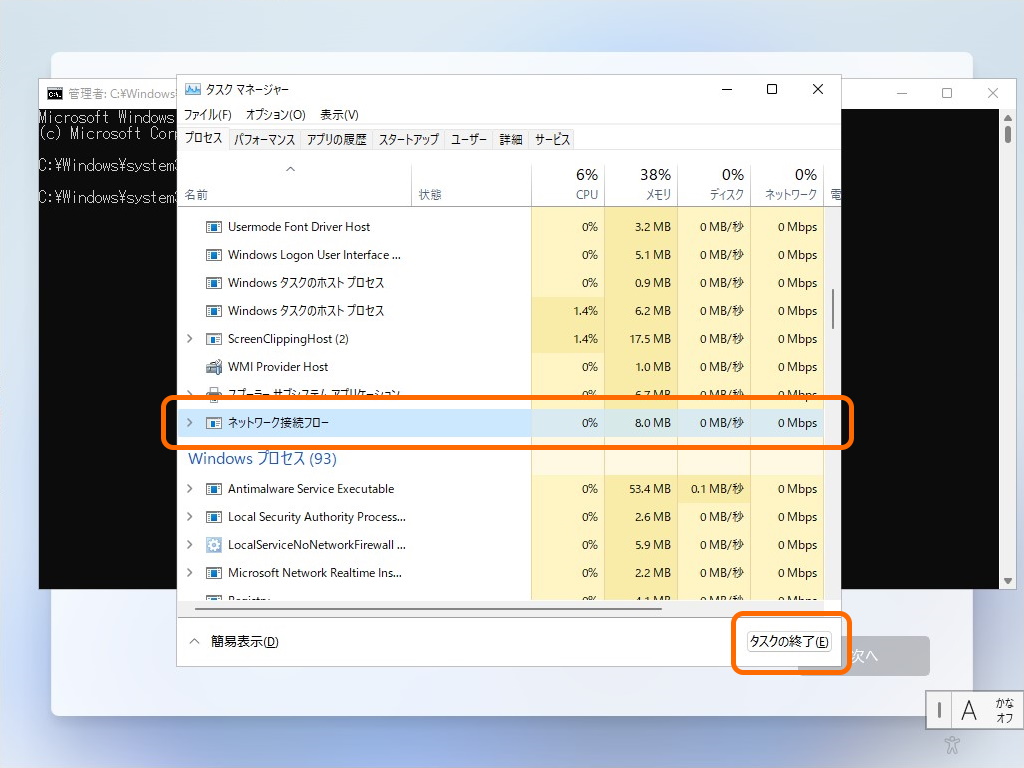
Task: Click the 次へ button behind Task Manager
Action: [x=884, y=656]
